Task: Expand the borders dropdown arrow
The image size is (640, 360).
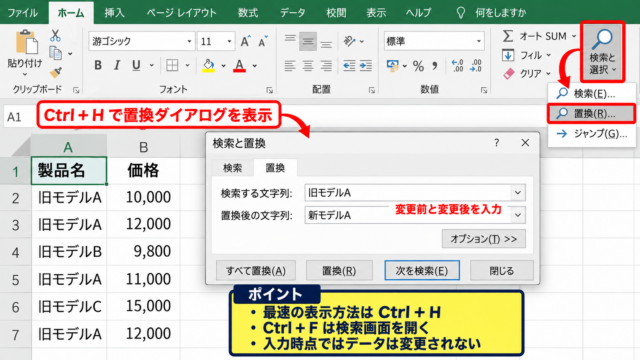Action: coord(187,65)
